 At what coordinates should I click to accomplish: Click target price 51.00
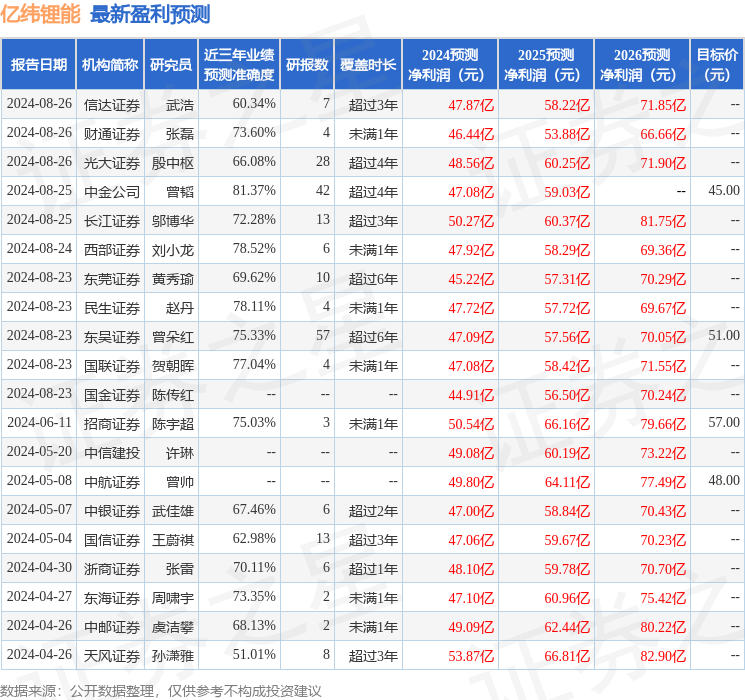tap(724, 336)
